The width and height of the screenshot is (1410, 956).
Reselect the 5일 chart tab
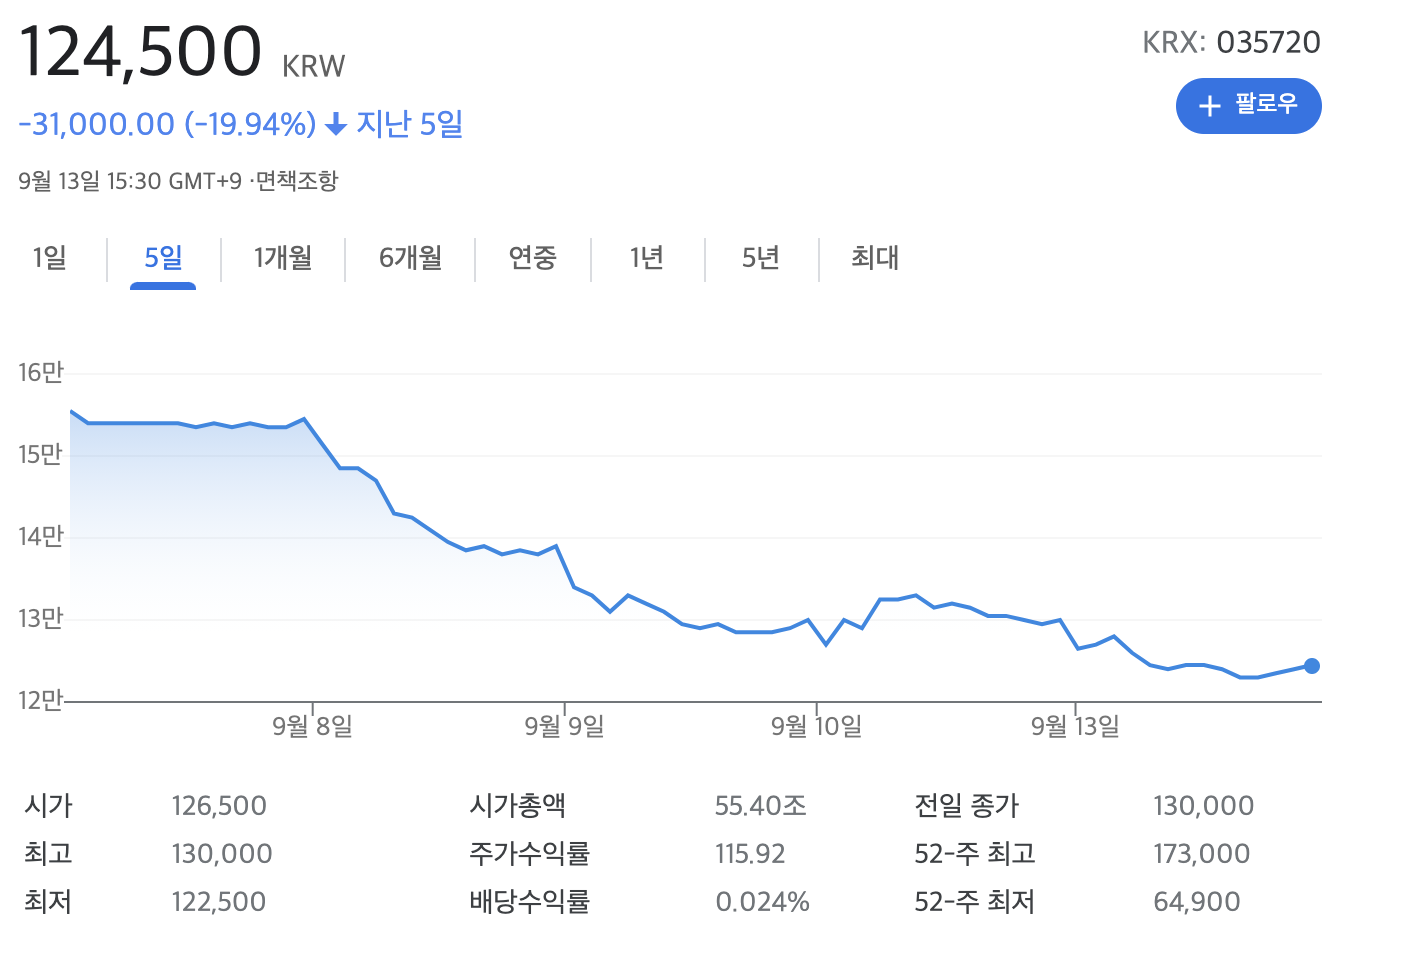click(x=161, y=258)
